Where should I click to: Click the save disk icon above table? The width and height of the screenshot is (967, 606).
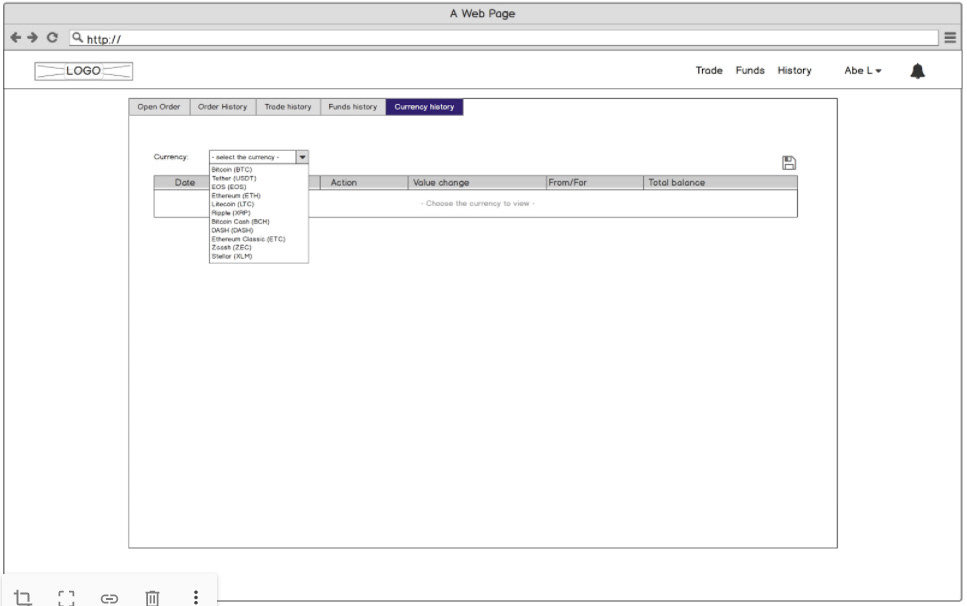tap(789, 163)
